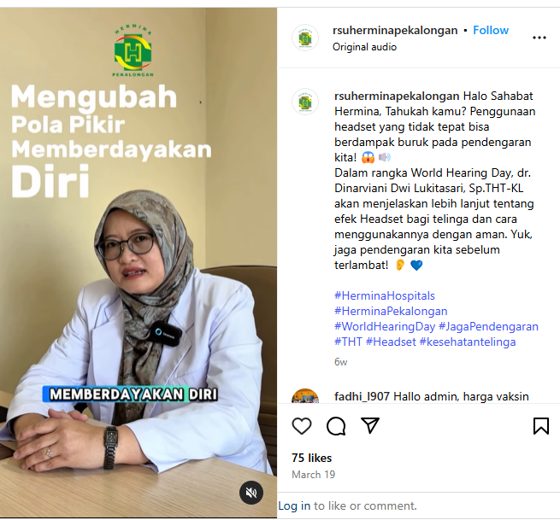This screenshot has height=520, width=560.
Task: Open the #HerminaHospitals hashtag
Action: 385,296
